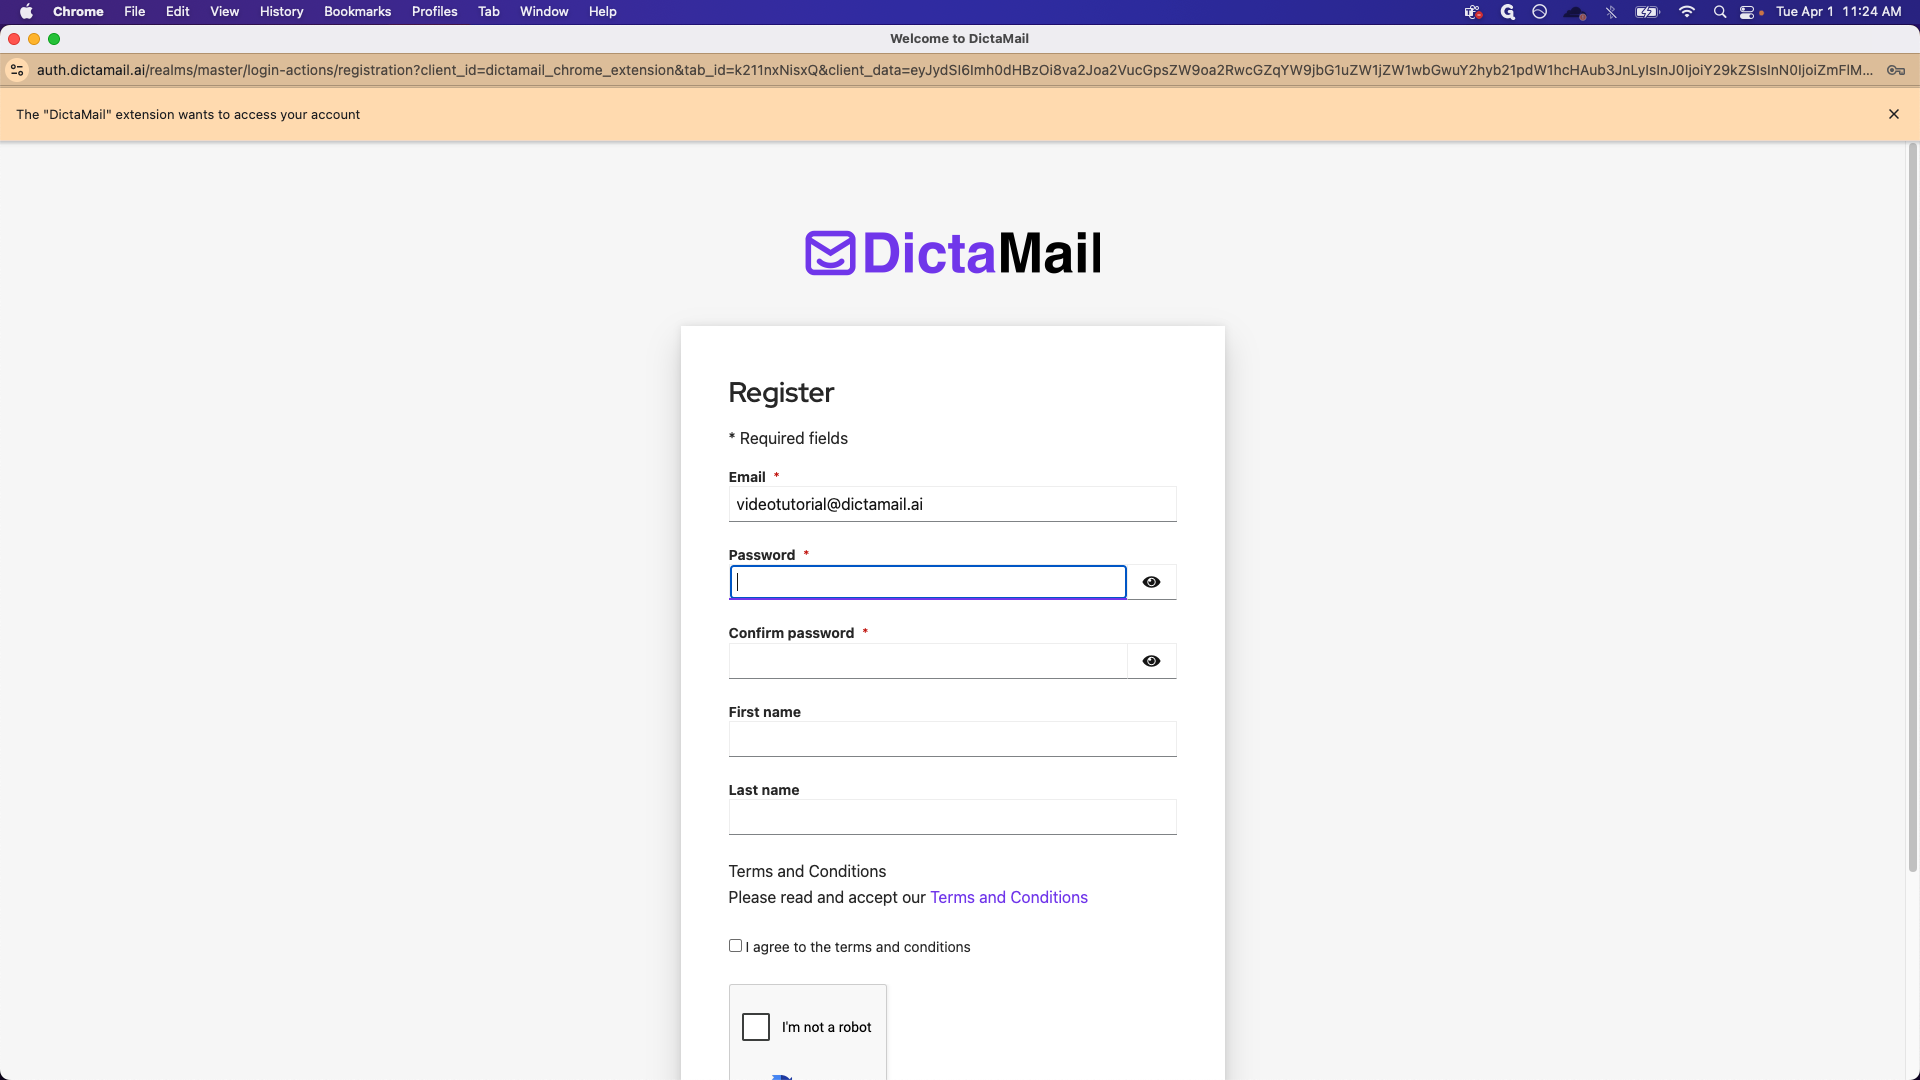This screenshot has width=1920, height=1080.
Task: Tick the I'm not a robot checkbox
Action: point(756,1027)
